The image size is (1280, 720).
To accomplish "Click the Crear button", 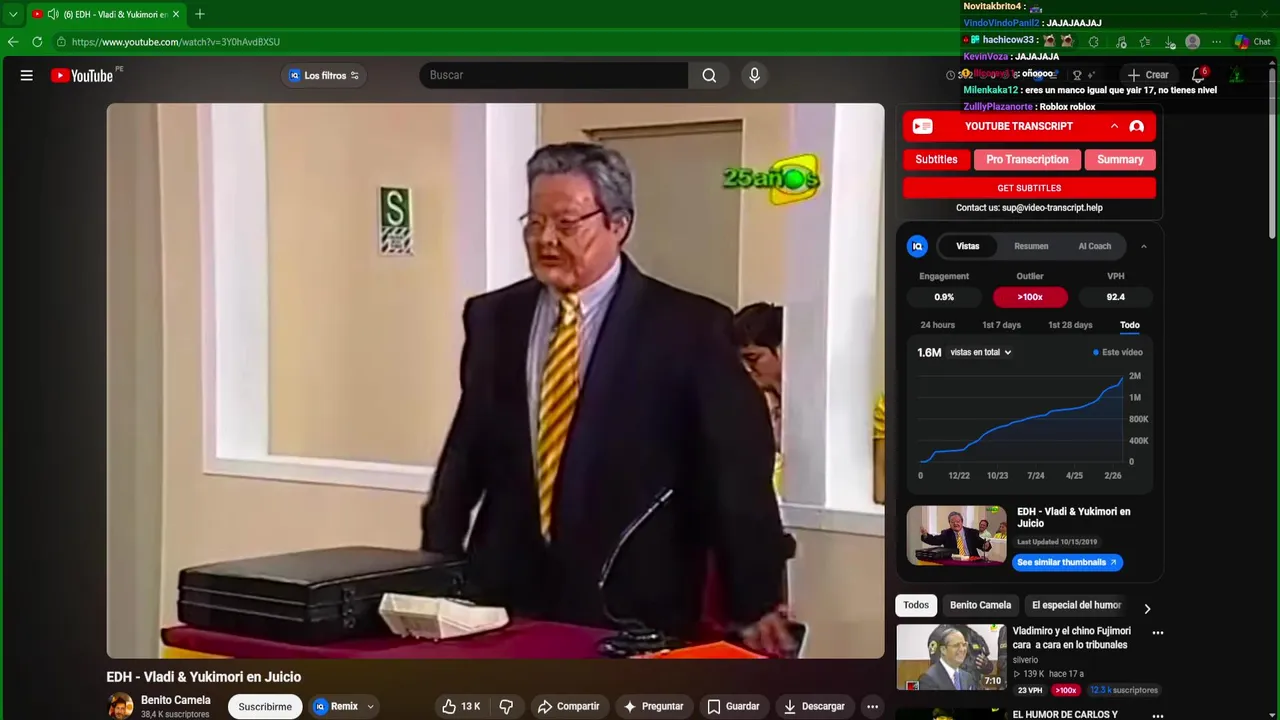I will tap(1148, 75).
